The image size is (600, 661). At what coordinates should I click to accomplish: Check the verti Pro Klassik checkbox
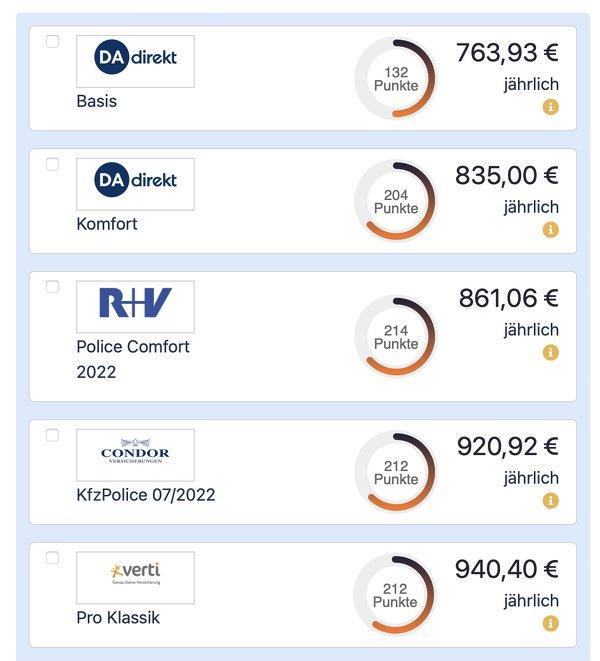point(52,558)
